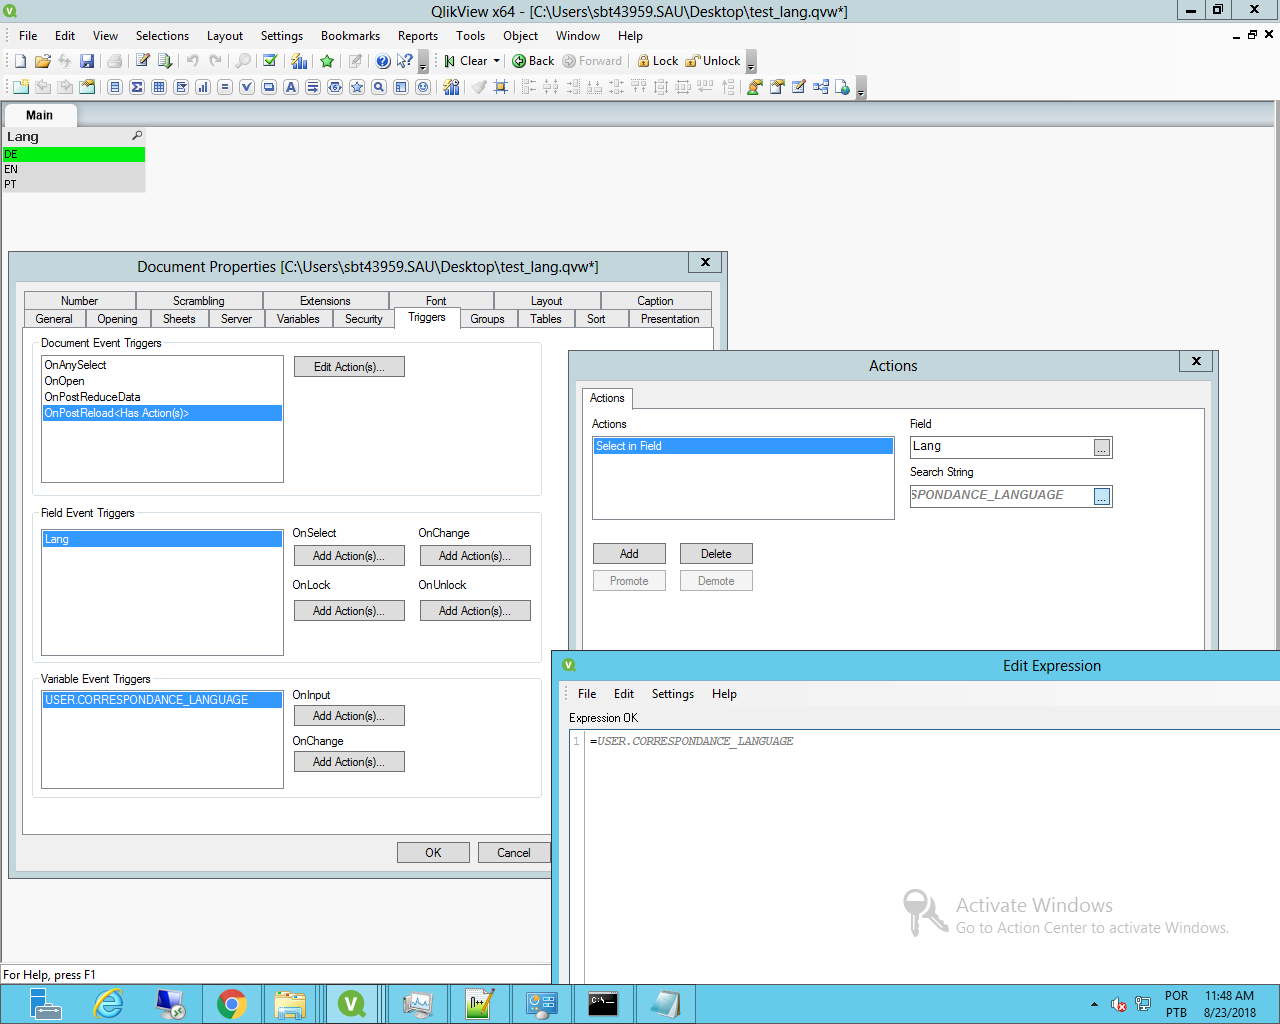Switch to the Opening tab

click(x=117, y=319)
